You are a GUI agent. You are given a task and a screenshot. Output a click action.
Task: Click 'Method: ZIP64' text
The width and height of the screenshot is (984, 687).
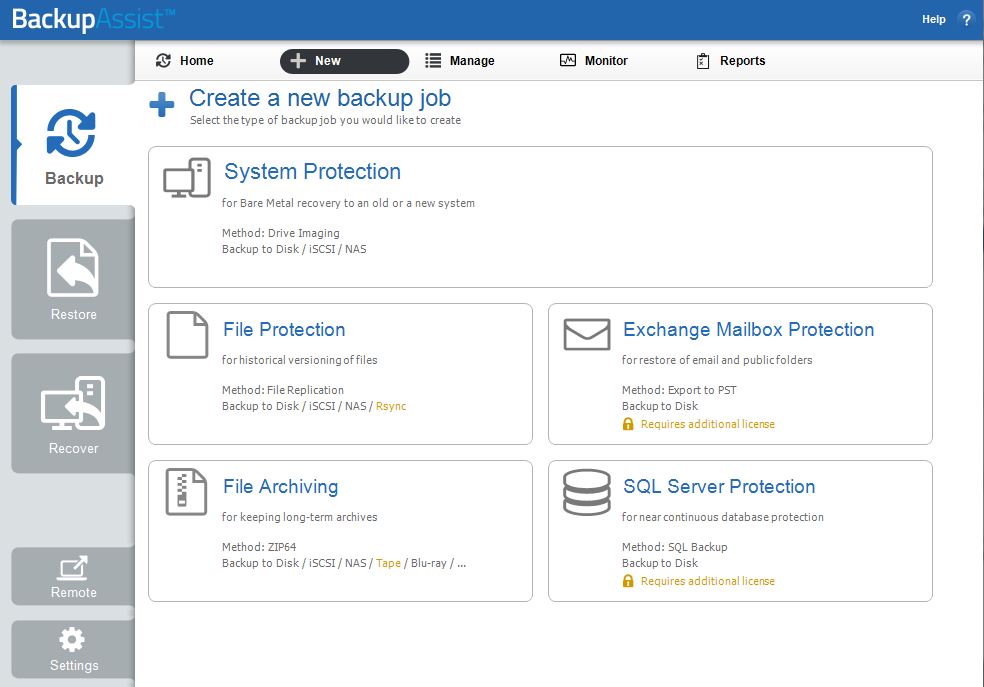tap(259, 546)
